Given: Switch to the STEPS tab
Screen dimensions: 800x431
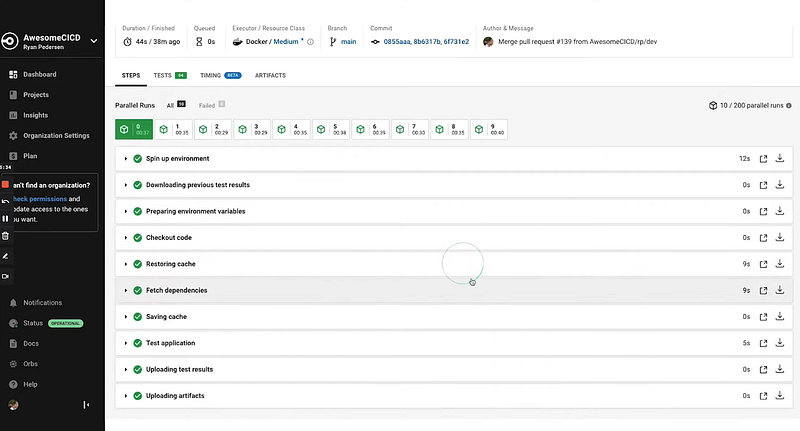Looking at the screenshot, I should coord(131,75).
